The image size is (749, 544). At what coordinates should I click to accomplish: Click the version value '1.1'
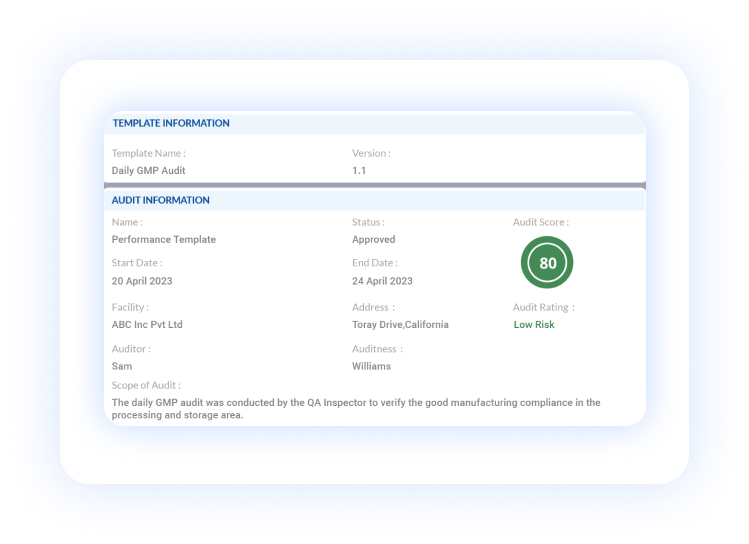click(x=359, y=171)
